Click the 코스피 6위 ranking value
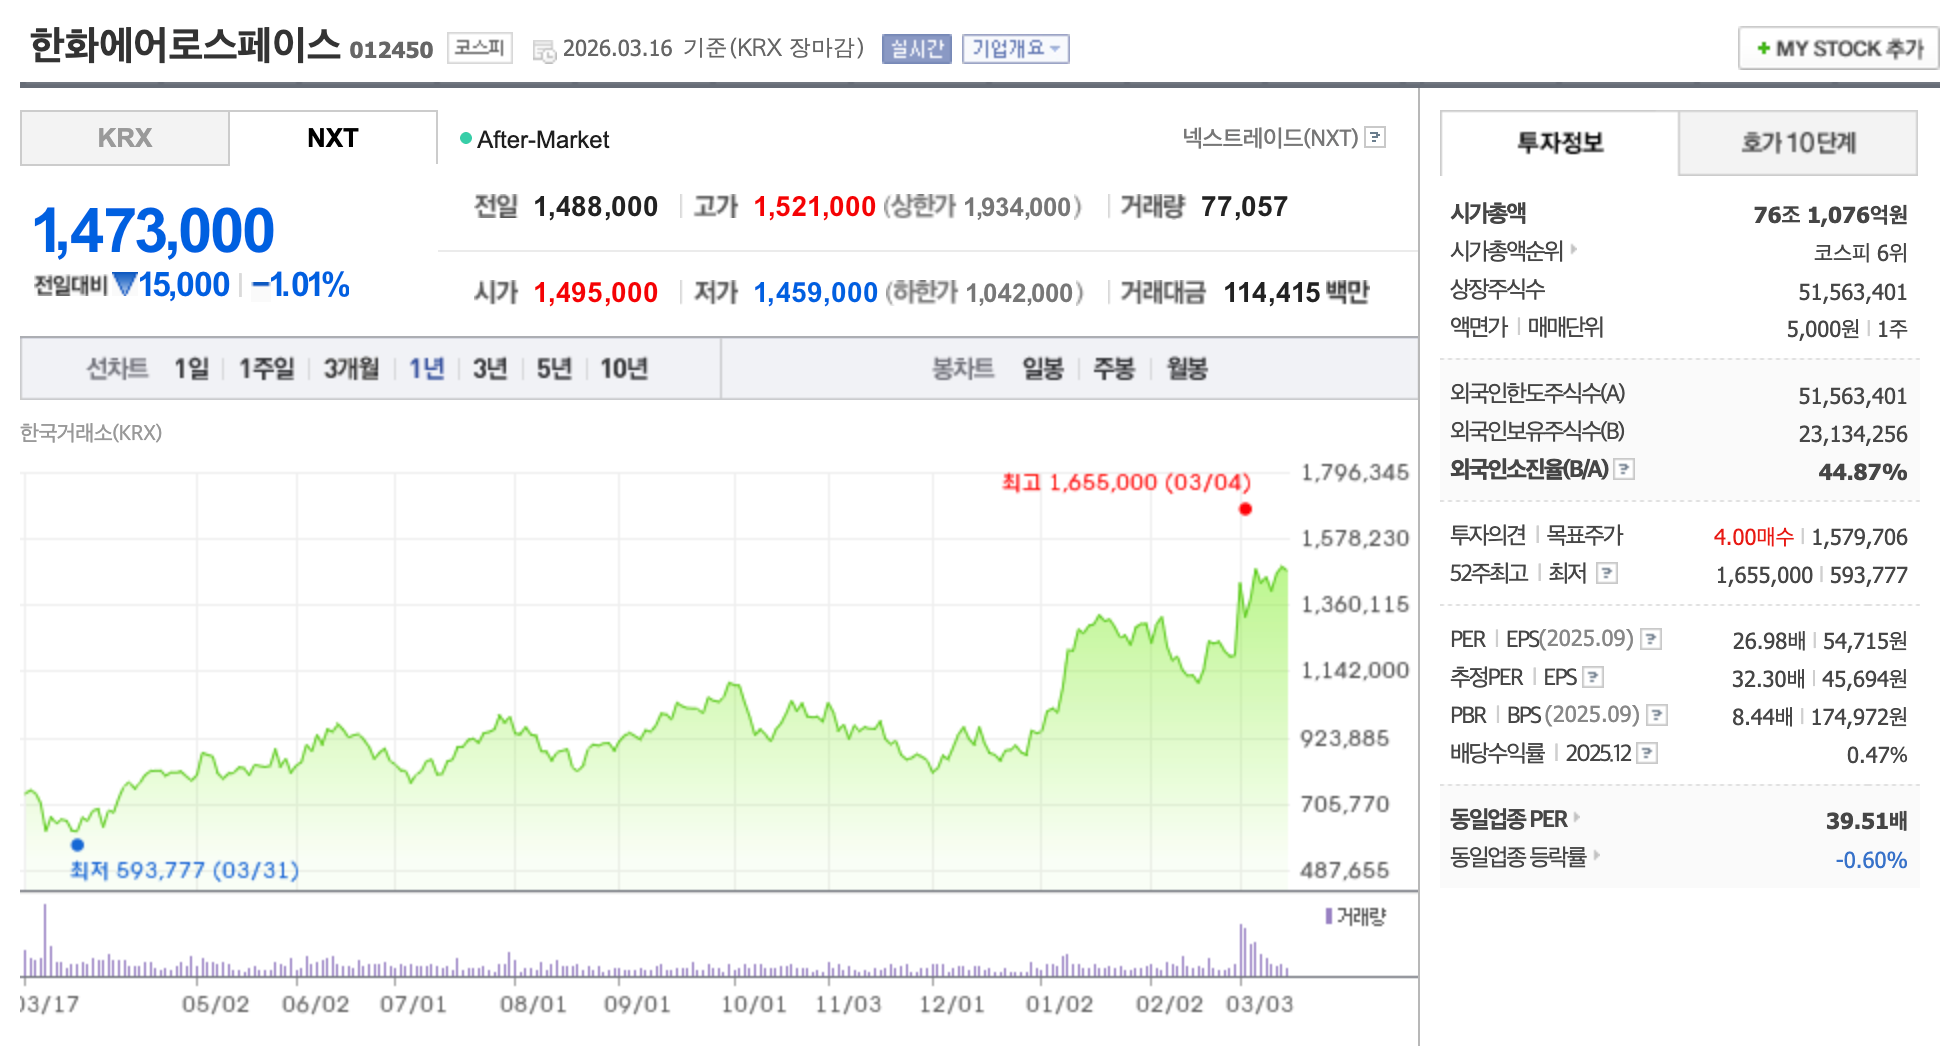Screen dimensions: 1958x1046 pyautogui.click(x=1860, y=253)
